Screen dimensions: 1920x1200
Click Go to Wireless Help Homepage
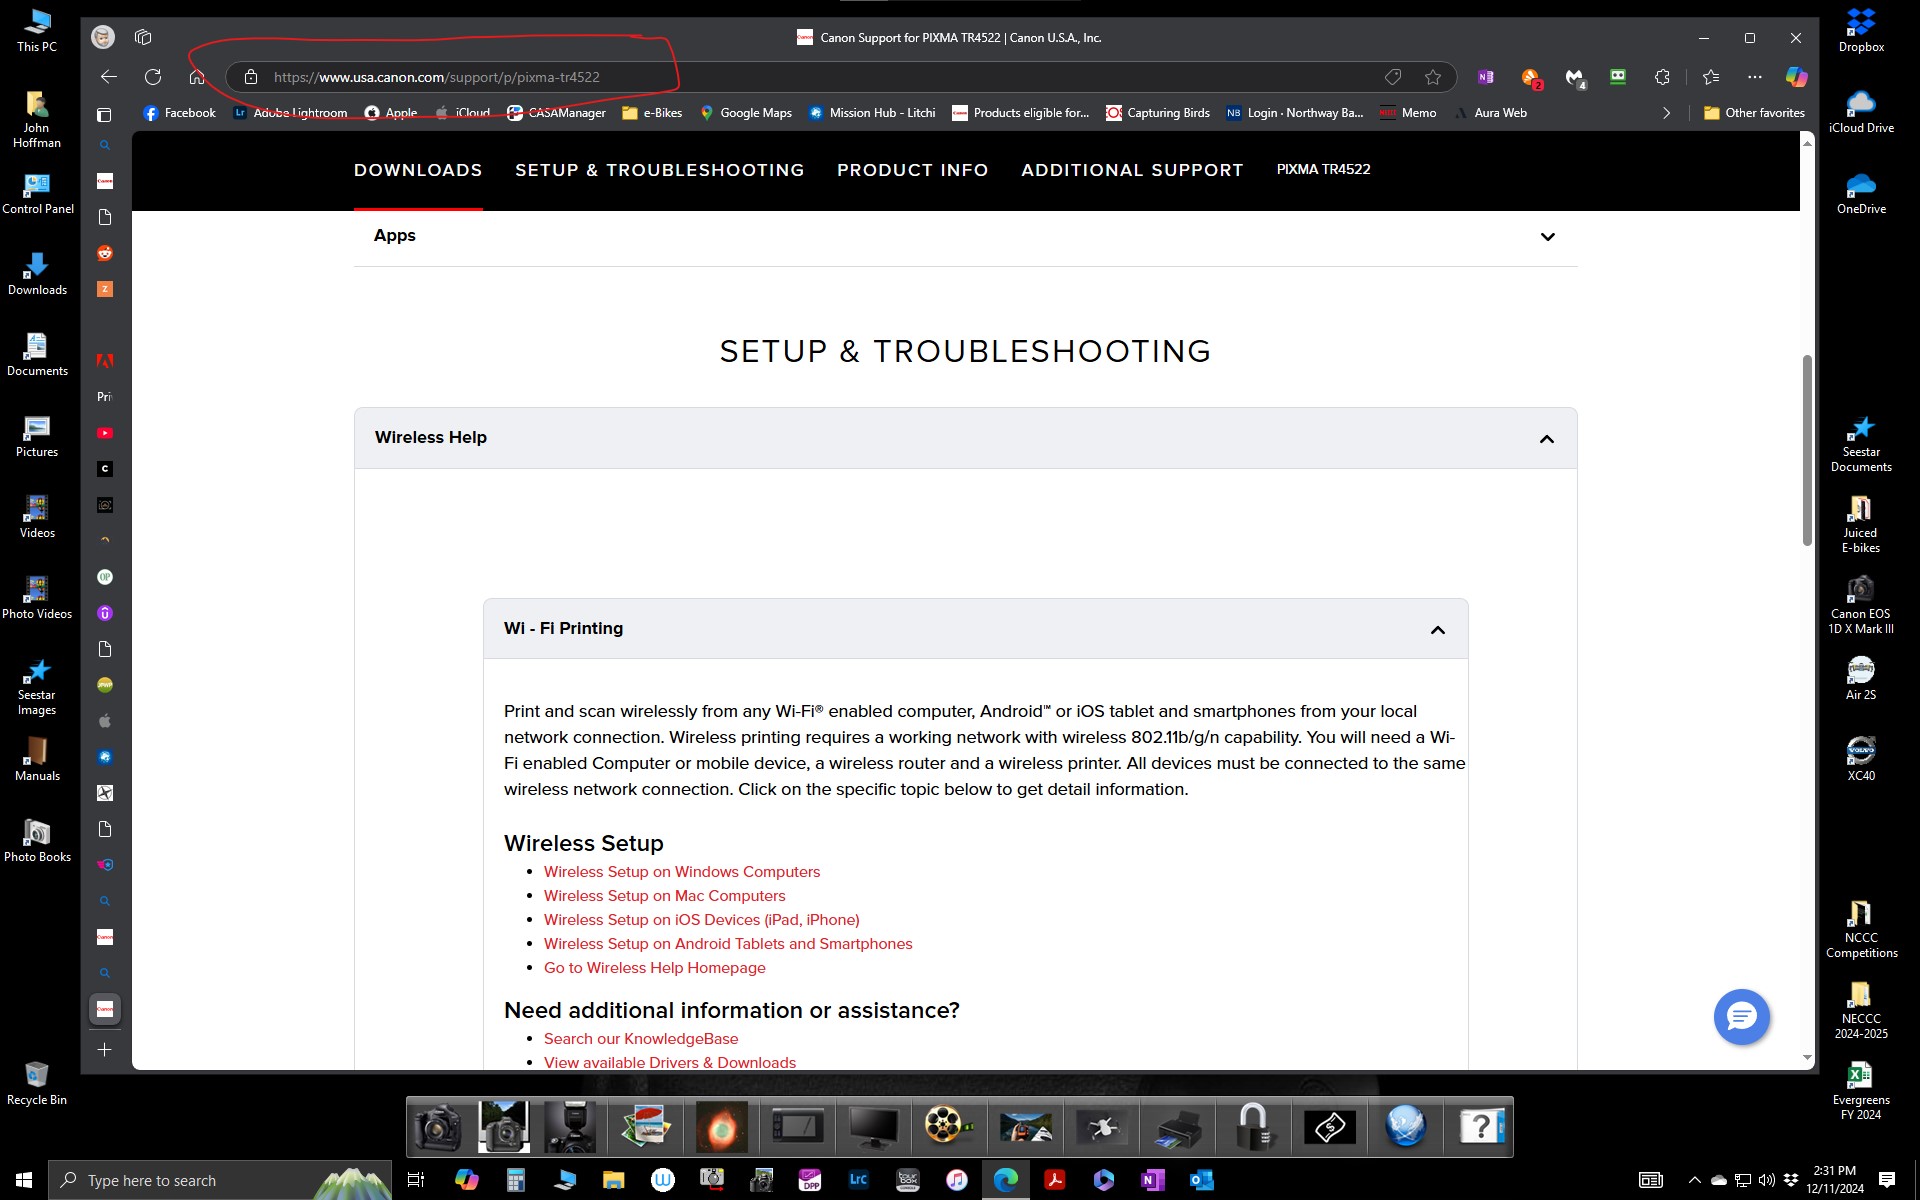tap(653, 967)
